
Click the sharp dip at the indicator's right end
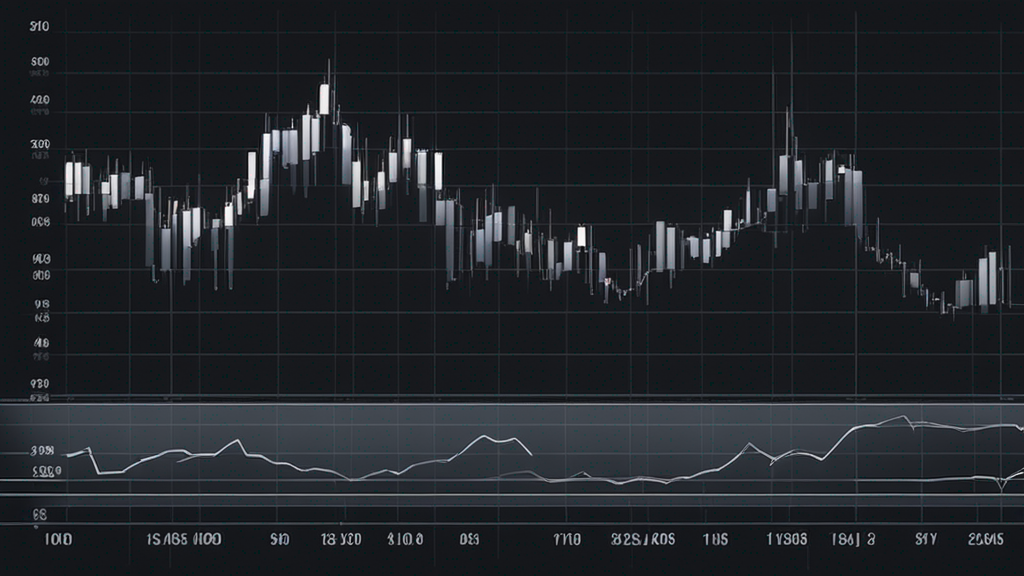point(1001,487)
